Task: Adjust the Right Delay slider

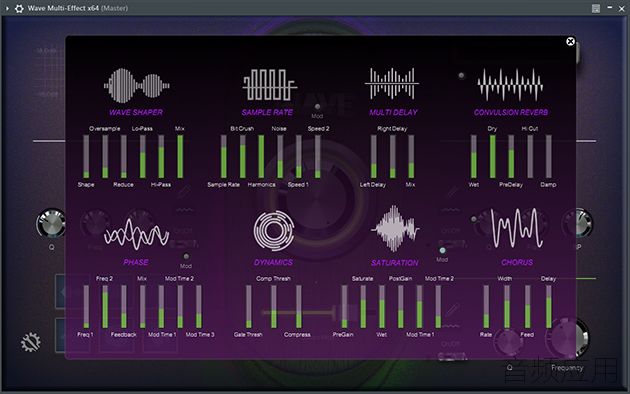Action: (x=393, y=156)
